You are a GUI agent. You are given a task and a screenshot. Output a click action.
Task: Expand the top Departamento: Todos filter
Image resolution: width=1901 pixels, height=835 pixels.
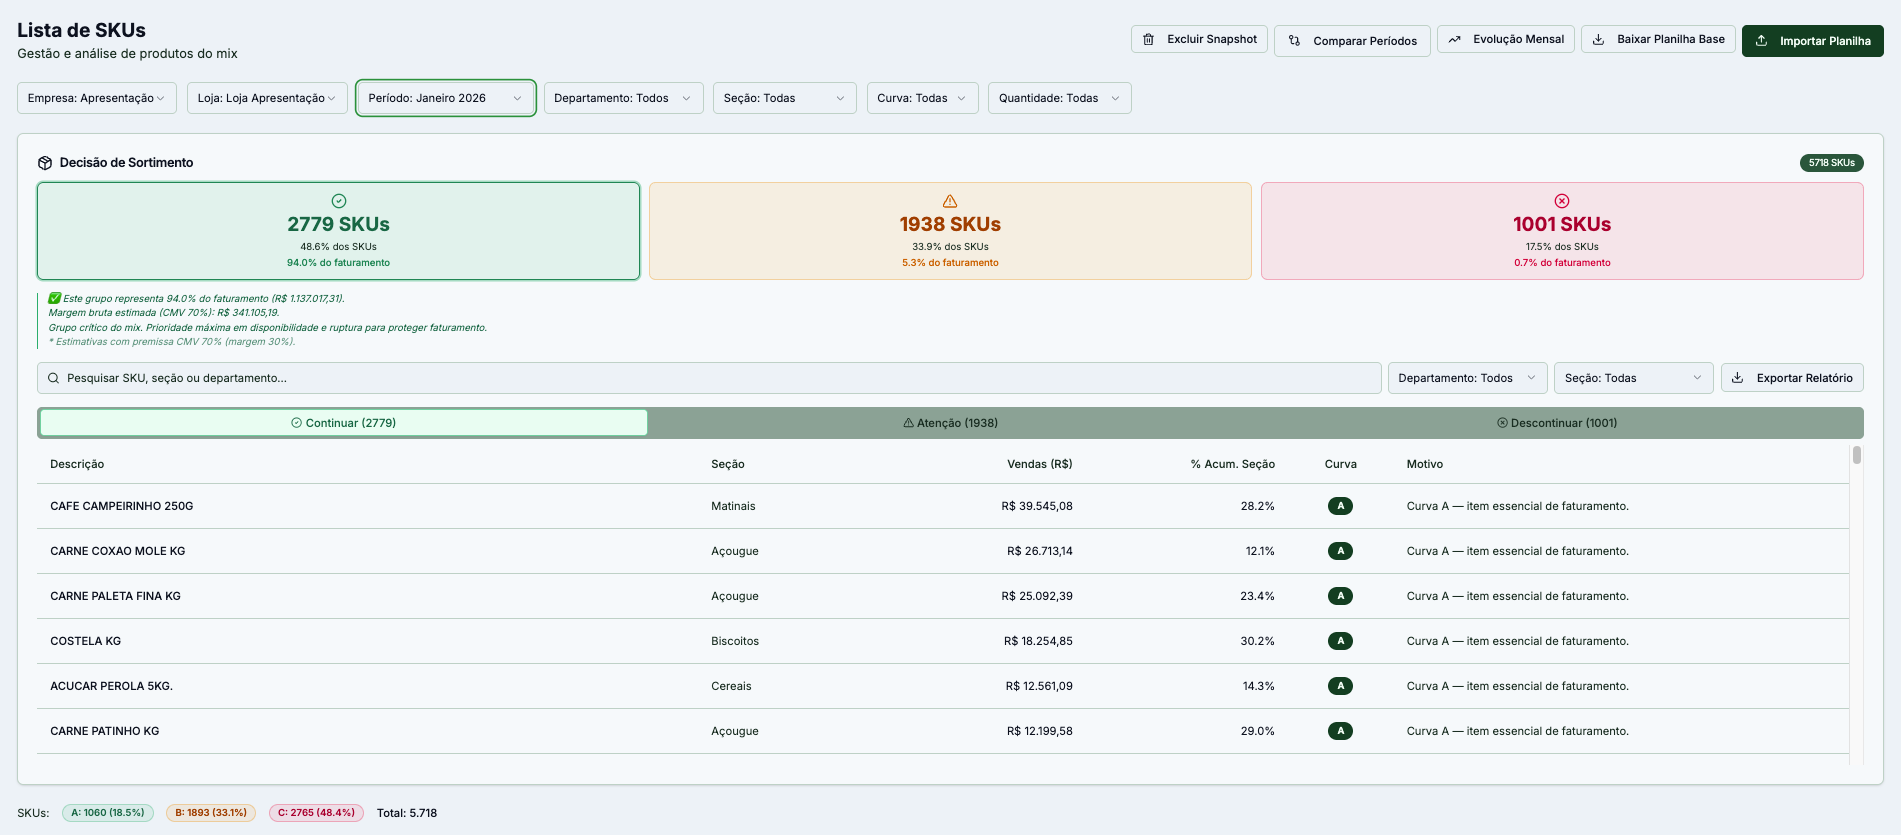click(x=623, y=98)
